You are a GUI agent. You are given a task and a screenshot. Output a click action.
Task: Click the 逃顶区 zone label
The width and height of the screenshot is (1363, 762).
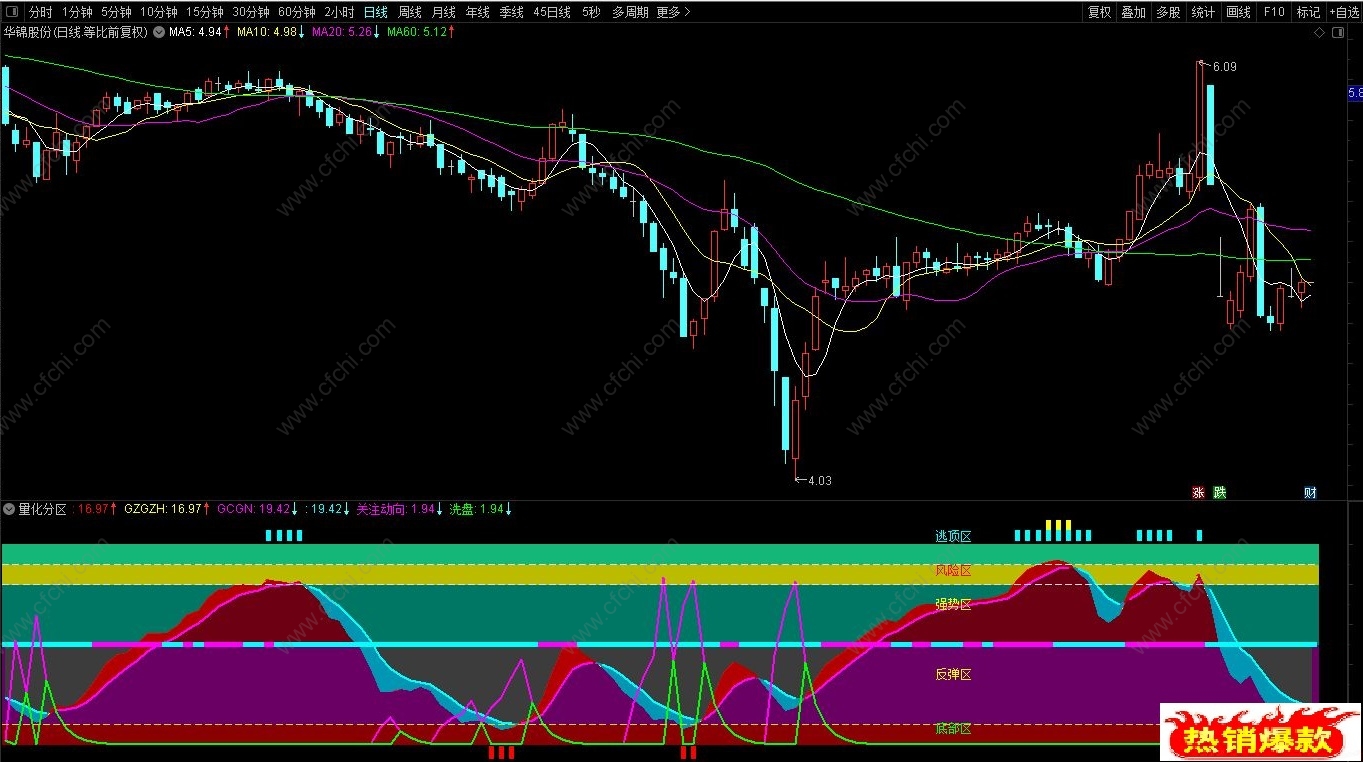(x=953, y=537)
